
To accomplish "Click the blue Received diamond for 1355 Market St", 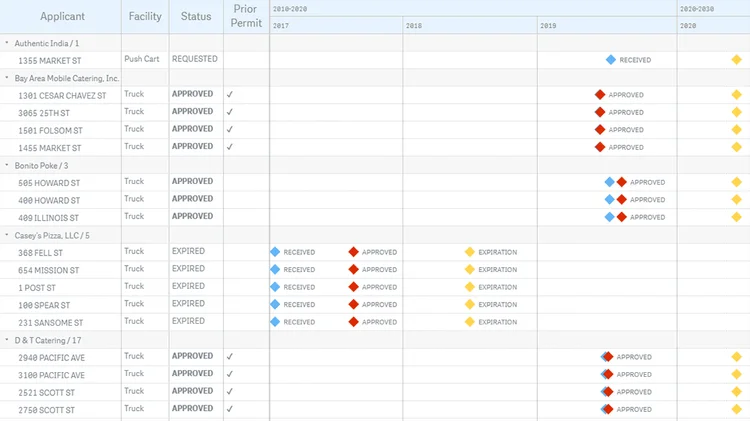I will [611, 60].
